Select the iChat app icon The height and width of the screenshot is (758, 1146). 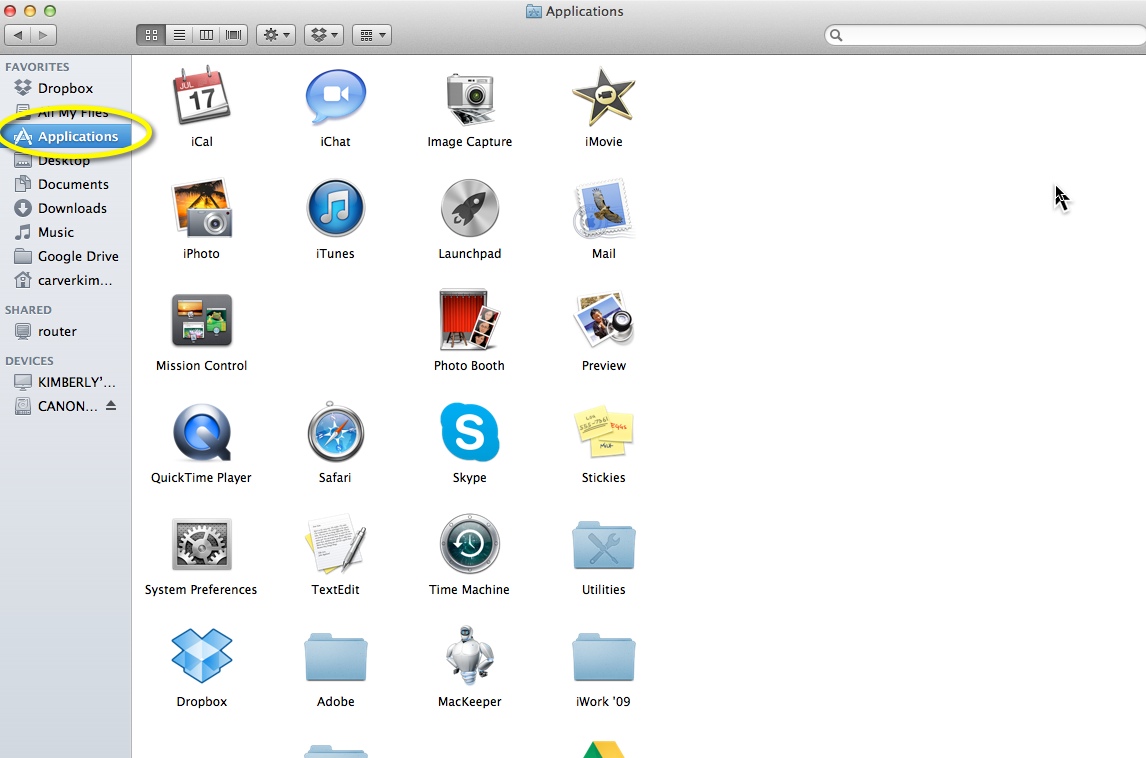coord(335,96)
